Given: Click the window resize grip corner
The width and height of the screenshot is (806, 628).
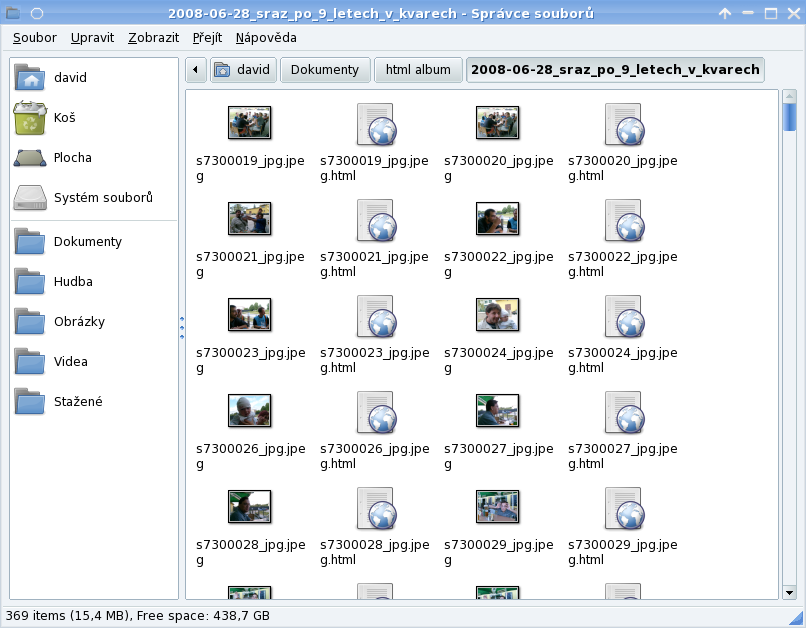Looking at the screenshot, I should coord(796,617).
